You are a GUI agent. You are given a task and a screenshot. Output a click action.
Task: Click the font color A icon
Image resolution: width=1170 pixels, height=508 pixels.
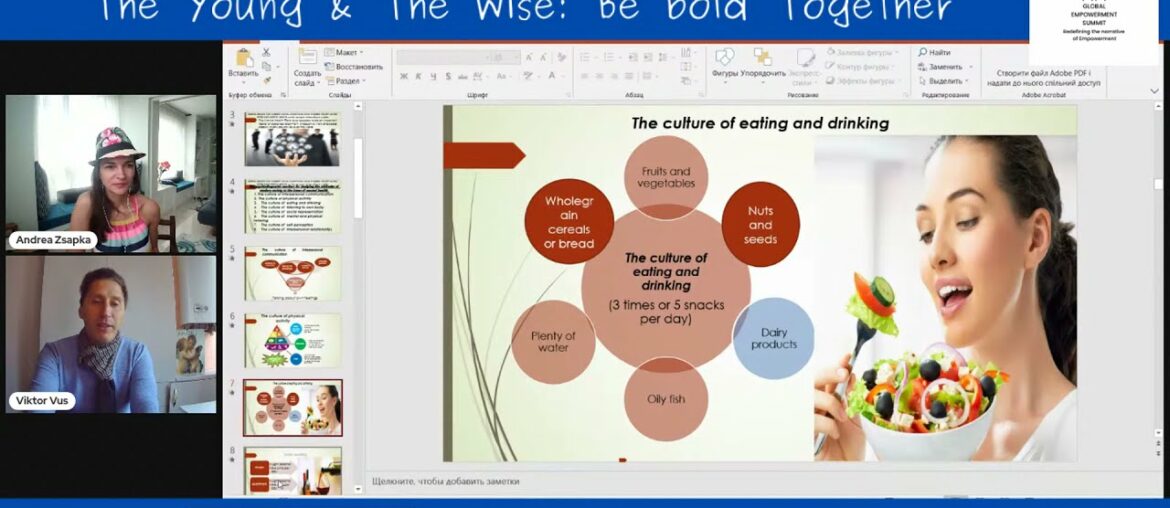coord(552,77)
